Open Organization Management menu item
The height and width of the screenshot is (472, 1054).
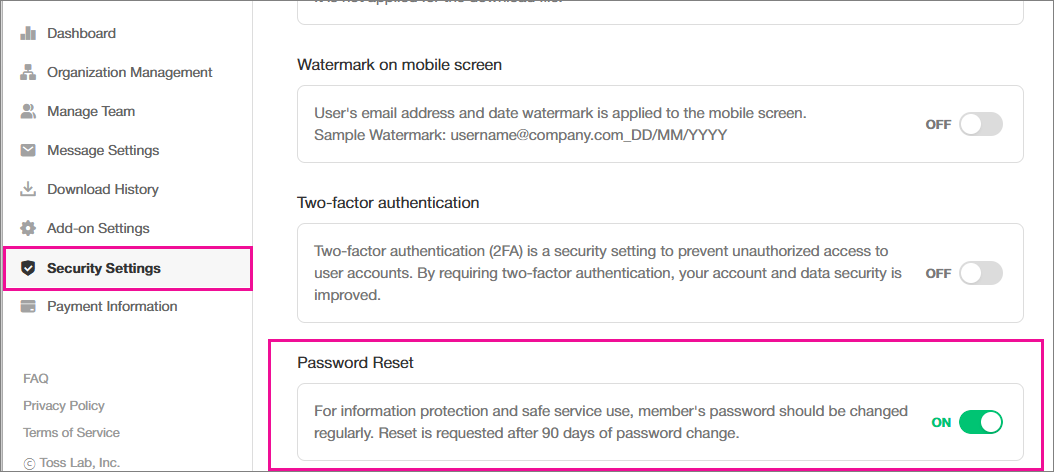coord(129,72)
